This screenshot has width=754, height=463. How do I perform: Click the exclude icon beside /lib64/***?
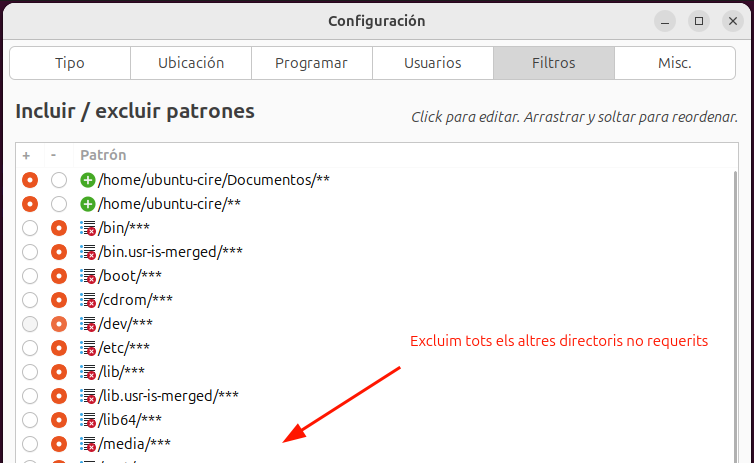point(88,420)
